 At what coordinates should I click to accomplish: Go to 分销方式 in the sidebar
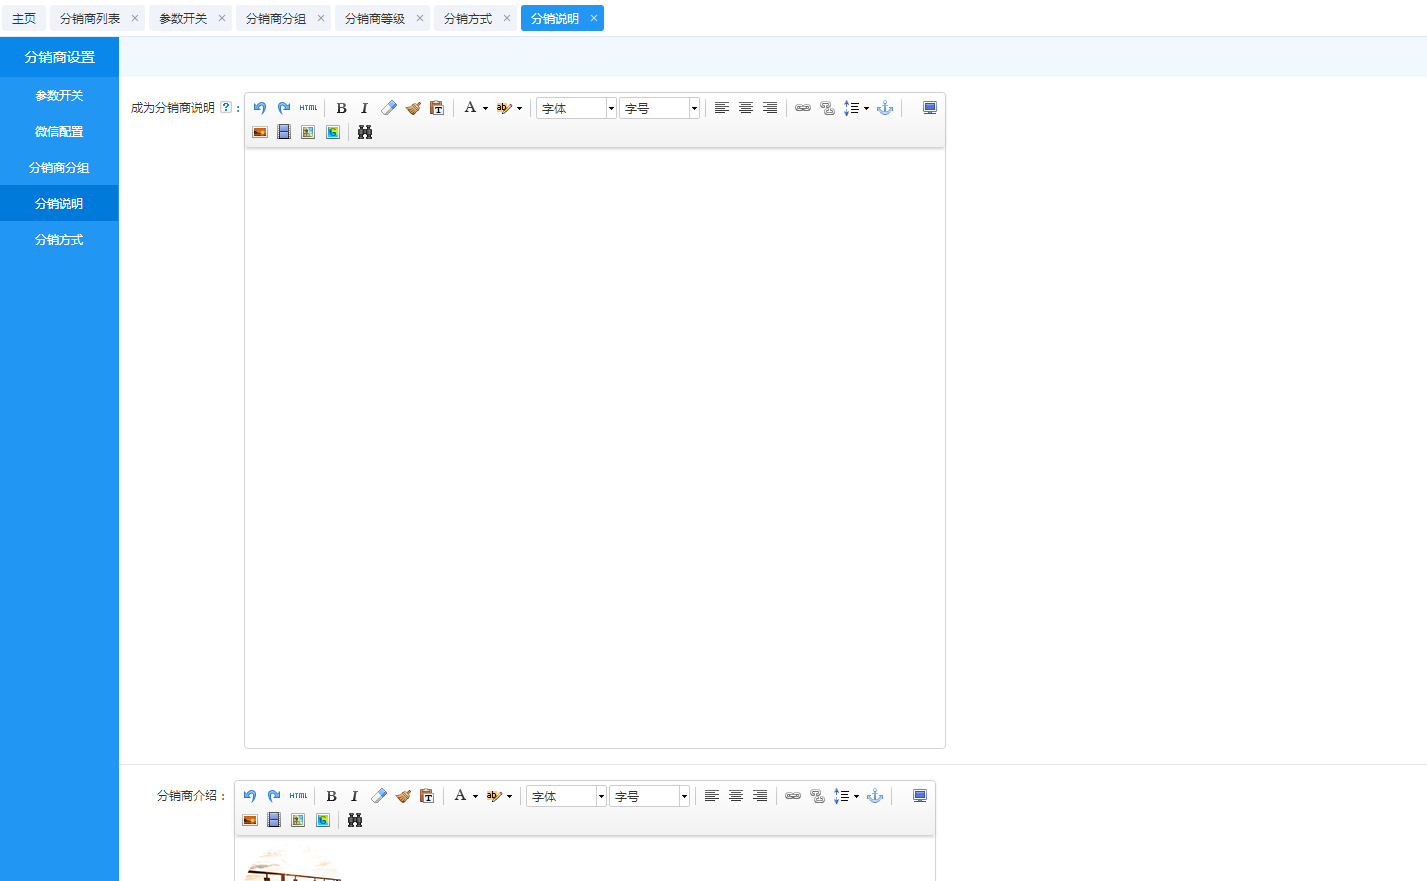click(59, 240)
